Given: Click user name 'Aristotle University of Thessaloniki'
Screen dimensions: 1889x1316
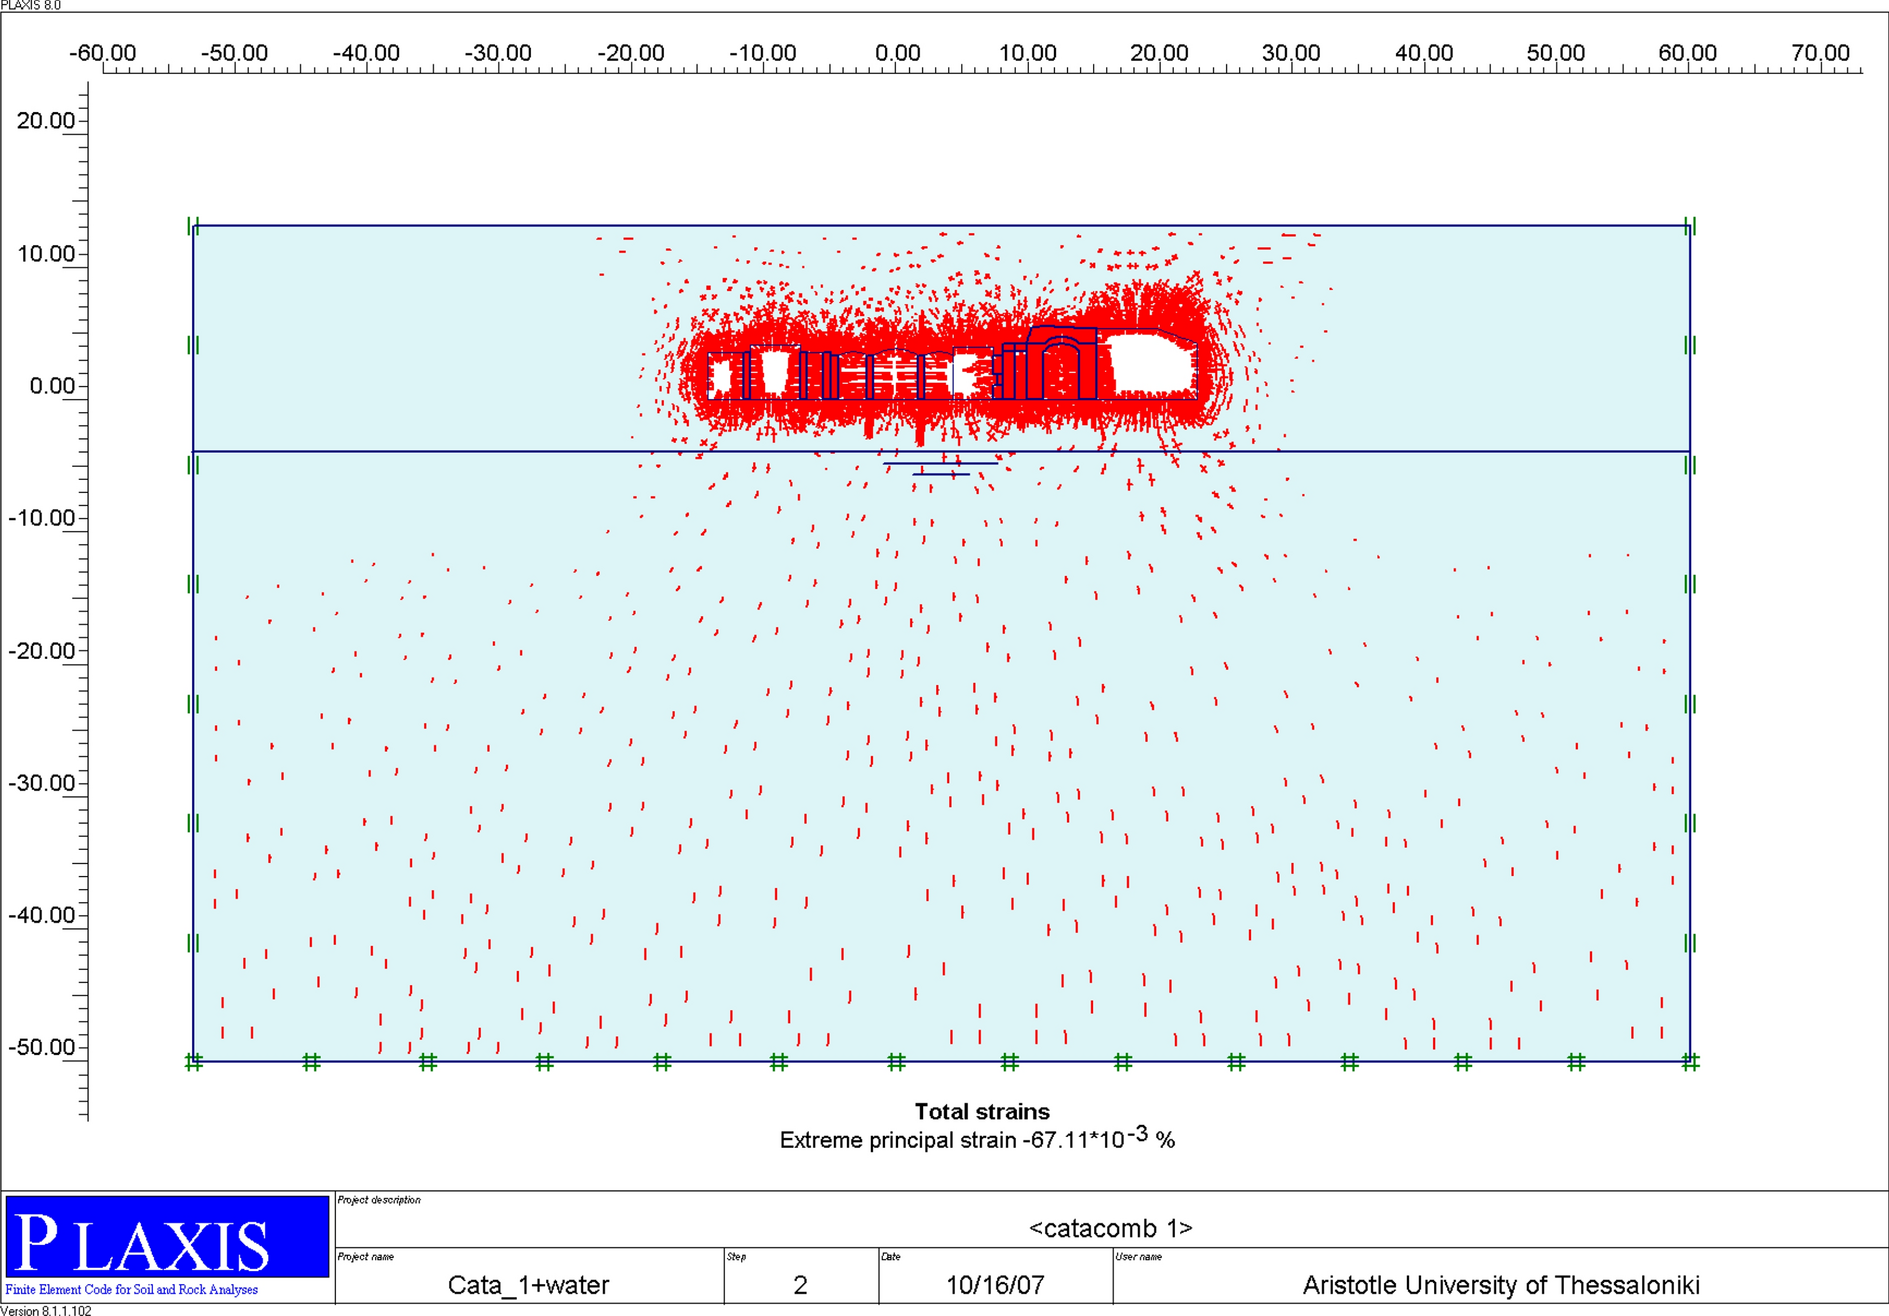Looking at the screenshot, I should tap(1501, 1285).
